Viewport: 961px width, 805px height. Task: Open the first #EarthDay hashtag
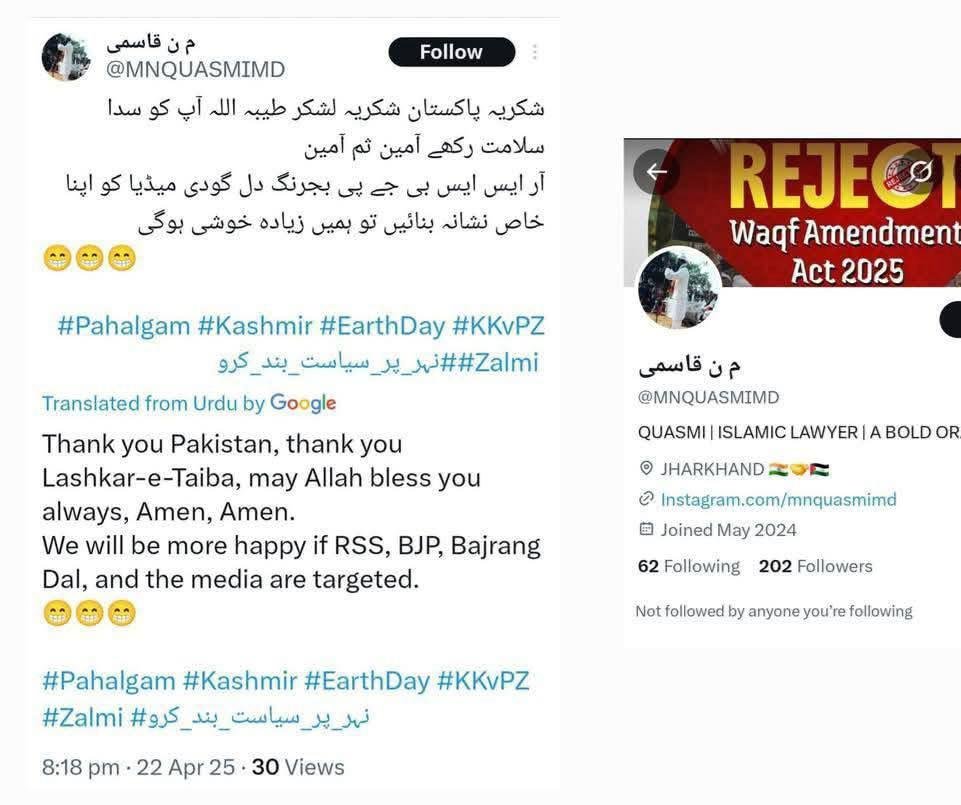[x=382, y=326]
